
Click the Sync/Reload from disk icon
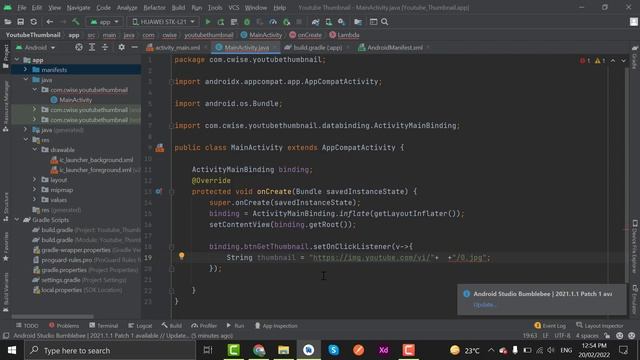click(x=33, y=22)
